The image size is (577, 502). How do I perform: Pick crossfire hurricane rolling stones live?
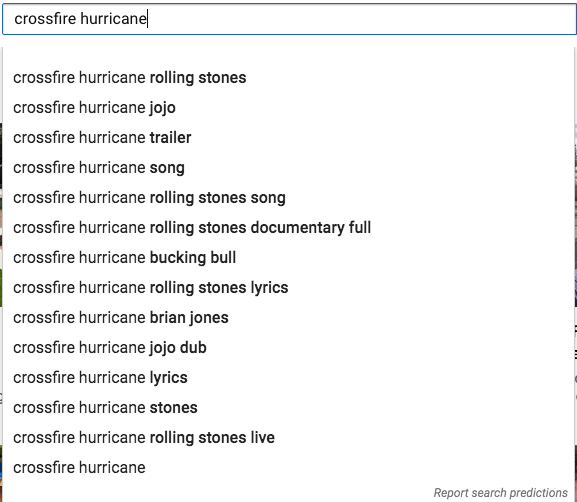[x=288, y=438]
